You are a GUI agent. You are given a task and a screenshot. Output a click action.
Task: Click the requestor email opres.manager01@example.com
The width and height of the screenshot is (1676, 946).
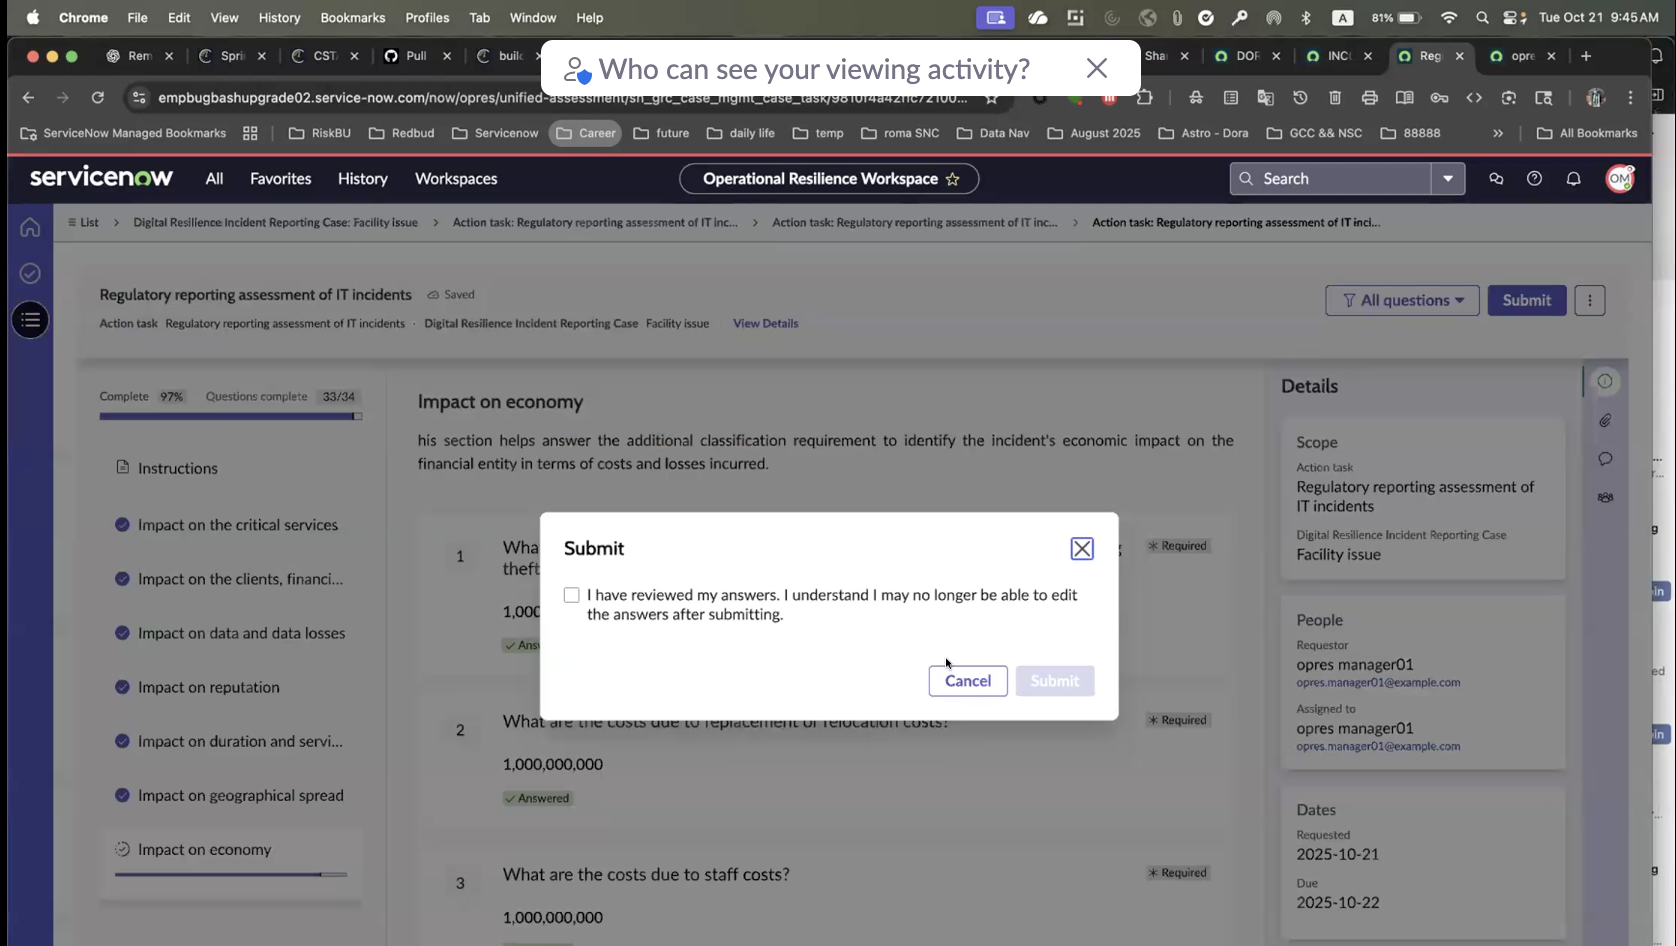[x=1378, y=682]
